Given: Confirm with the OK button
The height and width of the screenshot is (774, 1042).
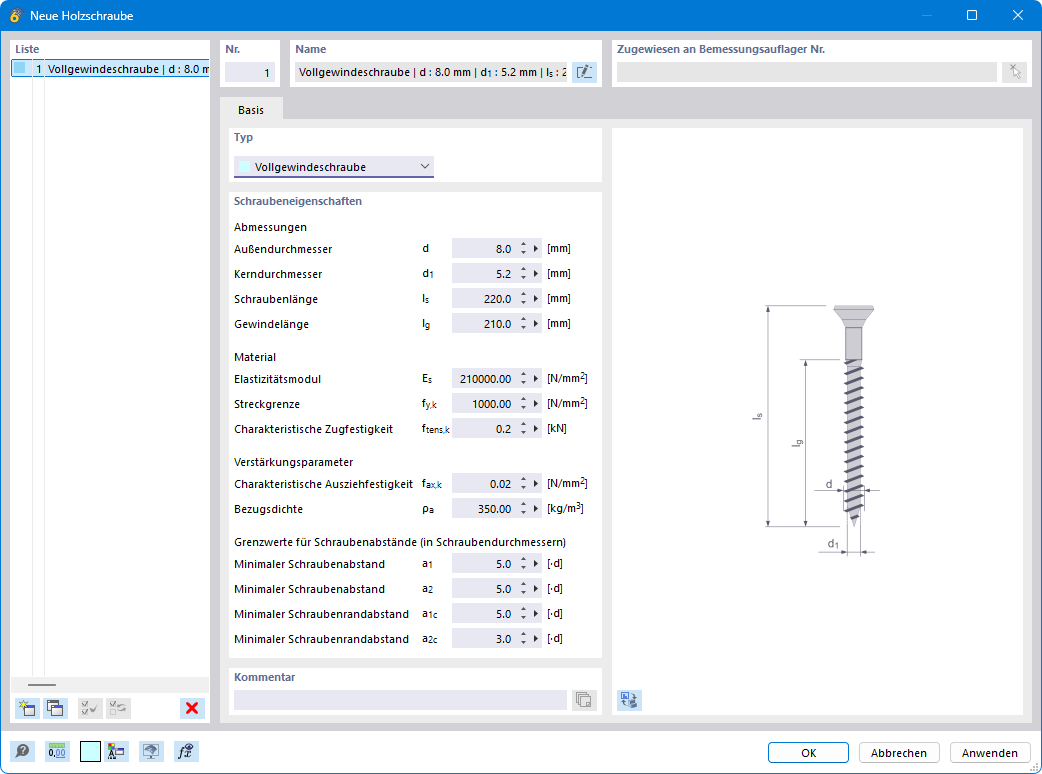Looking at the screenshot, I should (x=808, y=753).
